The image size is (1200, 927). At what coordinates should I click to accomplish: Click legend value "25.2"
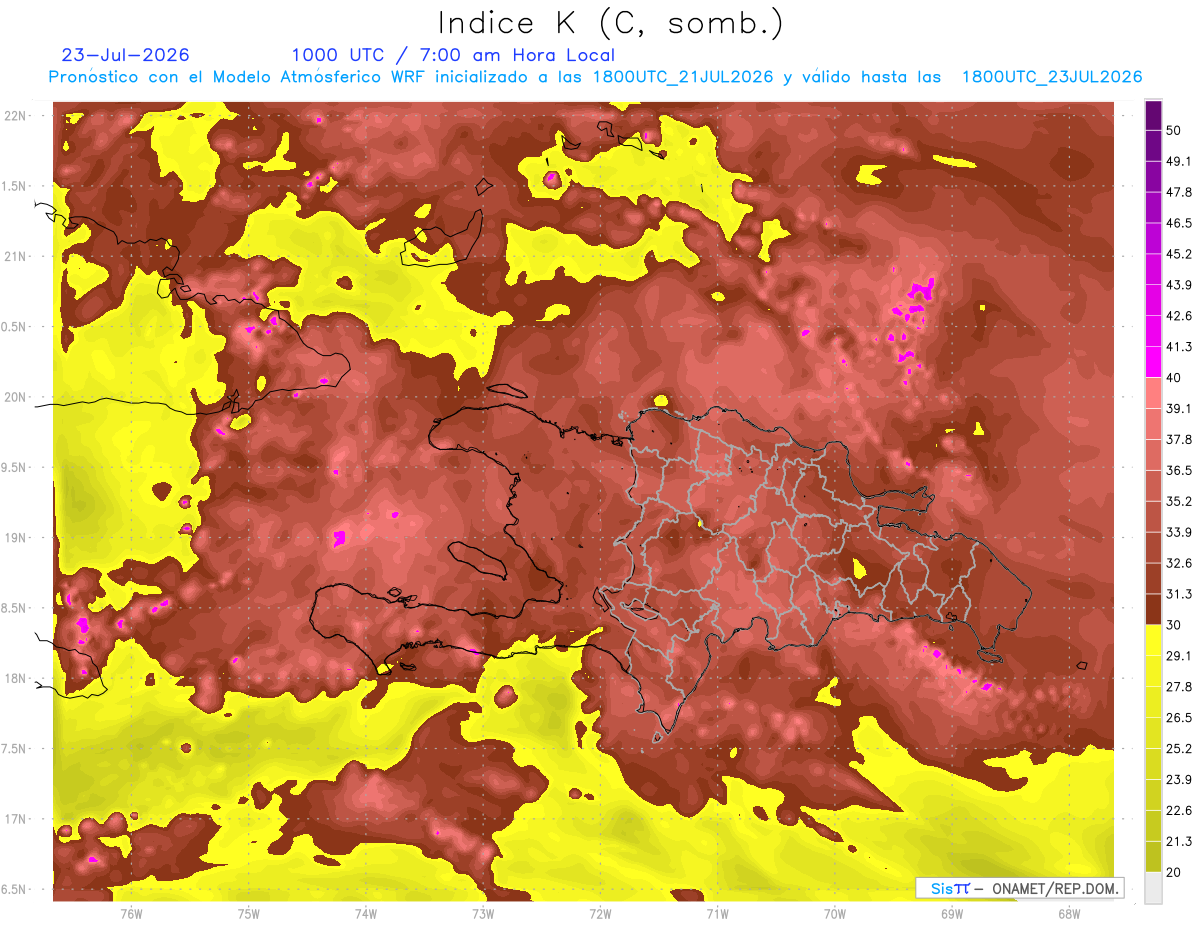(x=1179, y=748)
